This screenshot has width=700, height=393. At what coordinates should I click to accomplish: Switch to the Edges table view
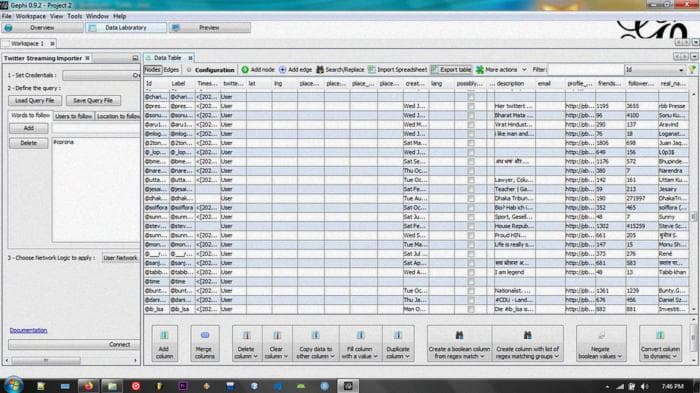coord(171,70)
